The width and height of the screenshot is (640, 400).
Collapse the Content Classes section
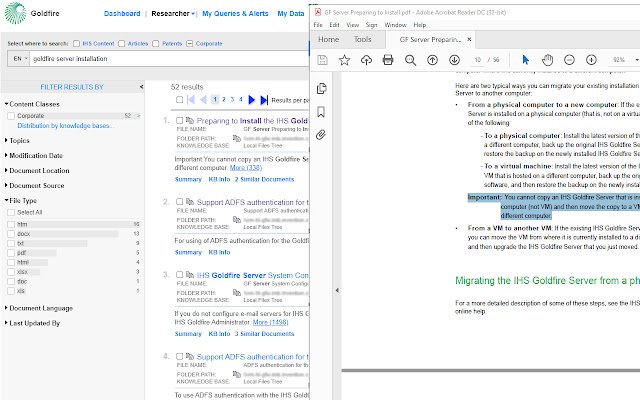point(7,104)
